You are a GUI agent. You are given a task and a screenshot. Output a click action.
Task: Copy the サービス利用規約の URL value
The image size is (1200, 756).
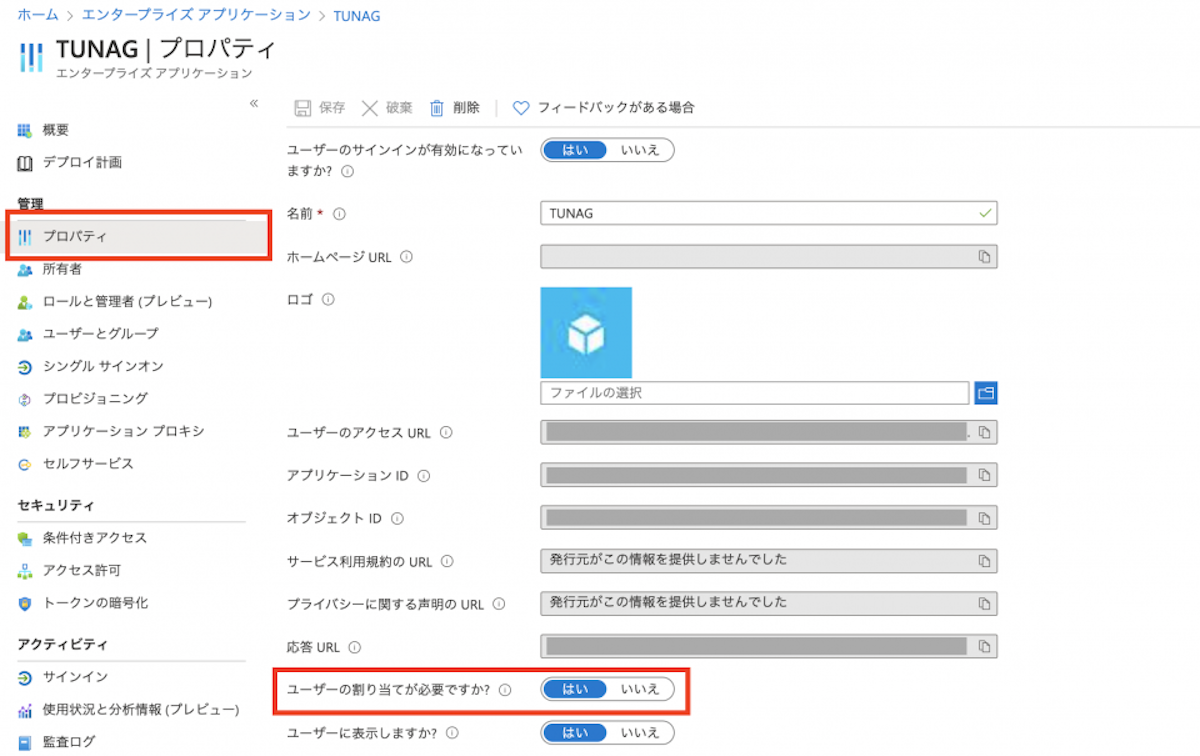coord(984,560)
